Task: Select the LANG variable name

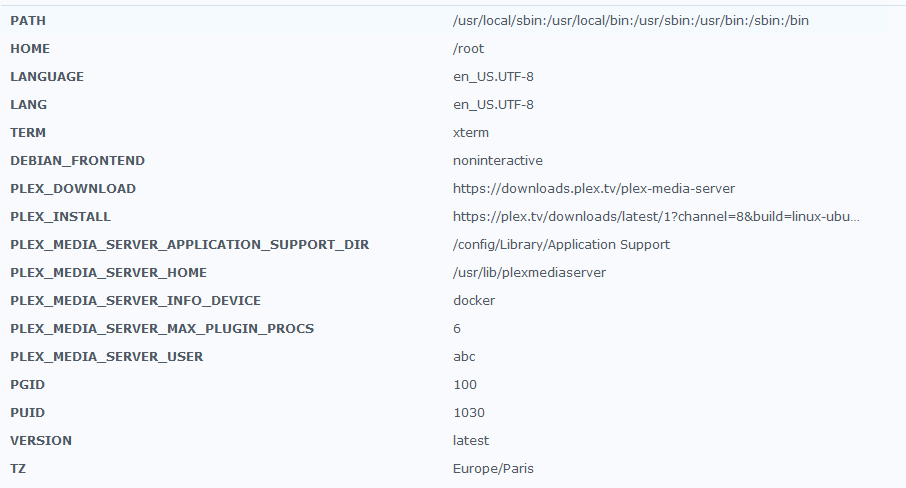Action: [x=28, y=105]
